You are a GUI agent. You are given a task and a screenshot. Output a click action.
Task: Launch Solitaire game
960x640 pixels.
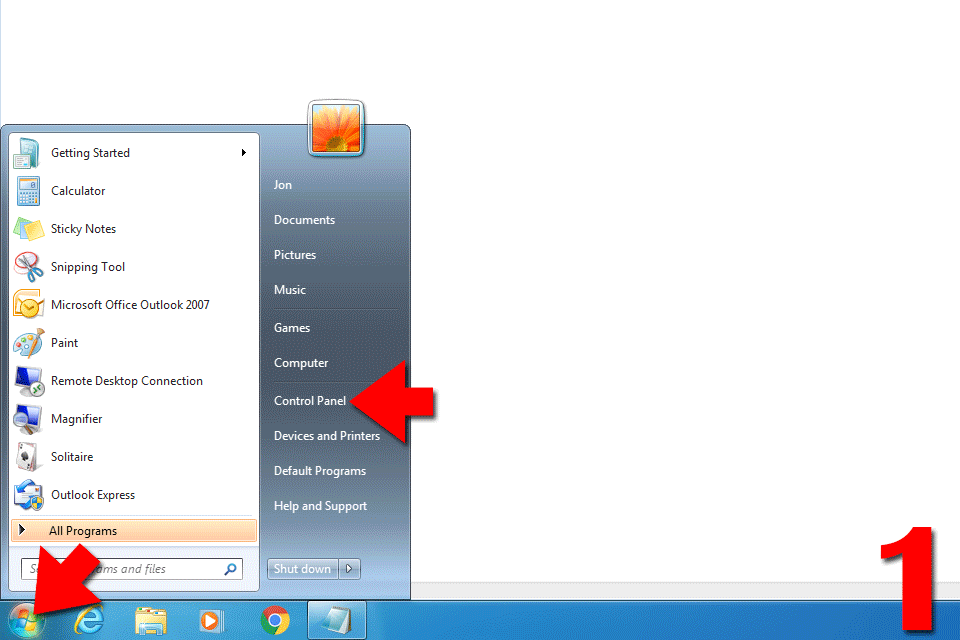point(72,457)
